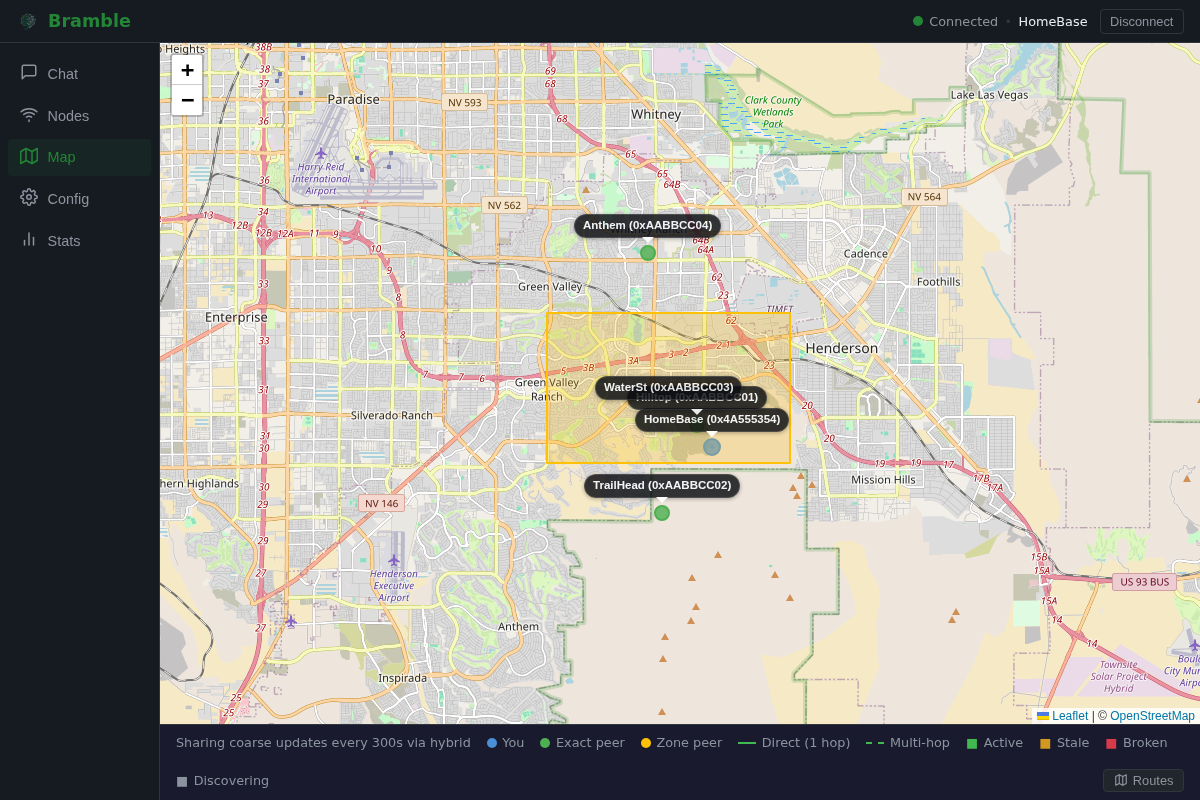
Task: Open the Stats section
Action: 80,241
